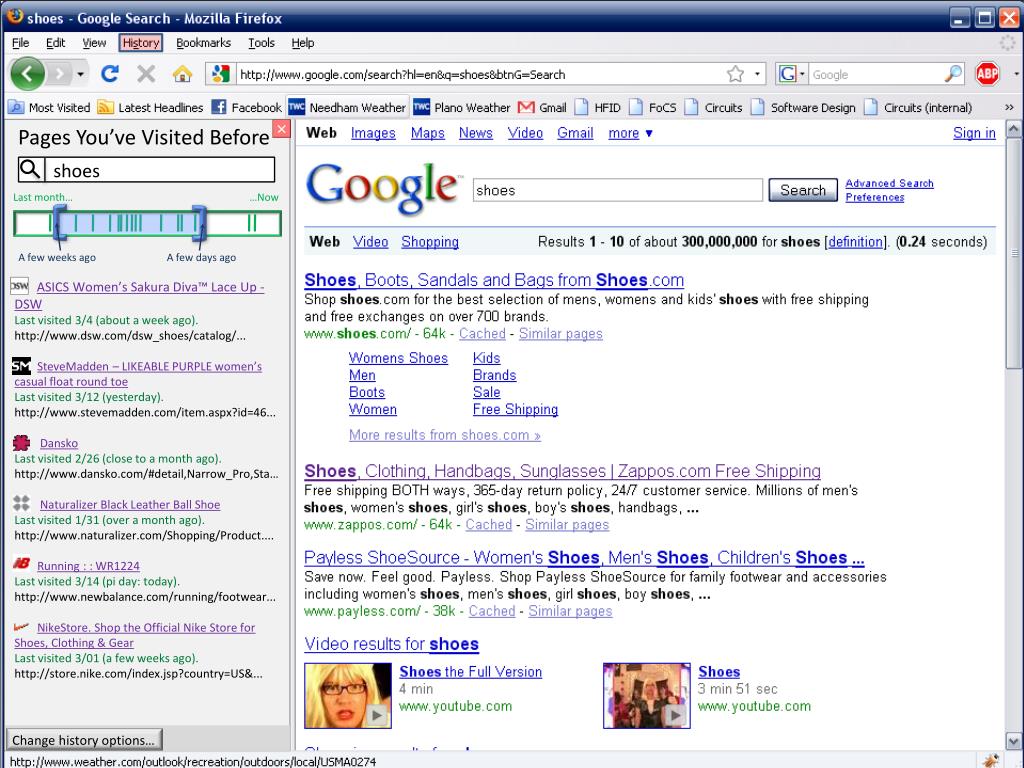This screenshot has width=1024, height=768.
Task: Click the Nike swoosh favicon
Action: pos(22,626)
